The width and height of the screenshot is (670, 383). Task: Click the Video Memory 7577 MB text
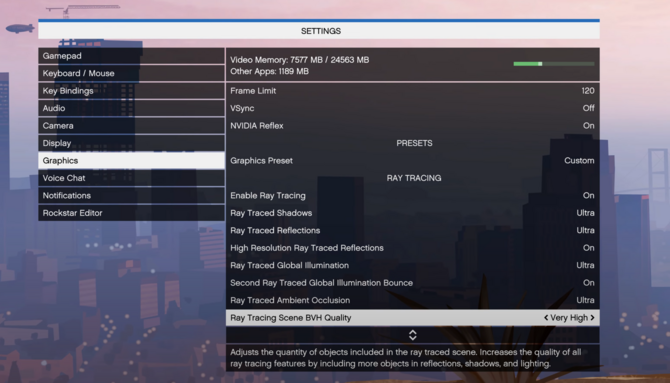coord(300,60)
